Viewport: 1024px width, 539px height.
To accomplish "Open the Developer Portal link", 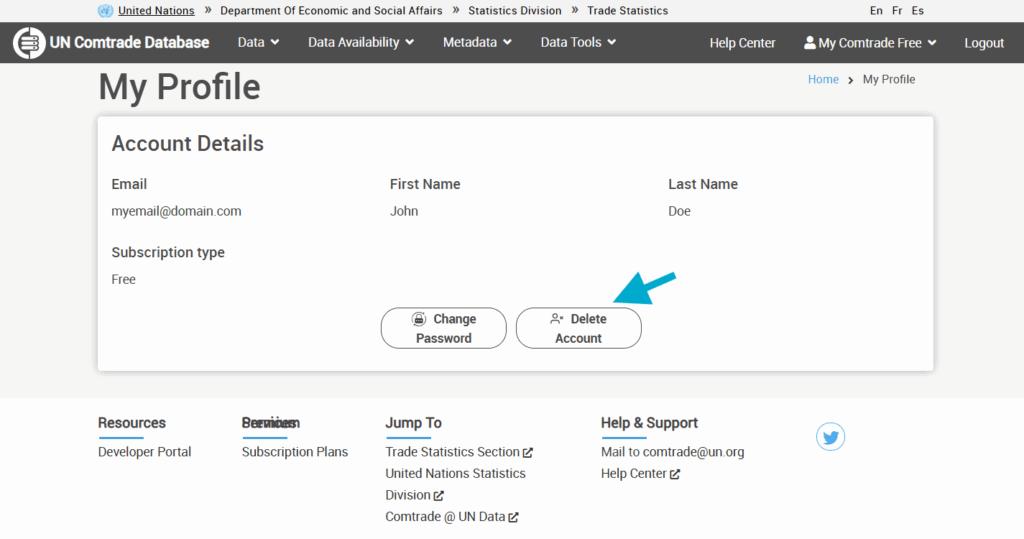I will pyautogui.click(x=144, y=452).
